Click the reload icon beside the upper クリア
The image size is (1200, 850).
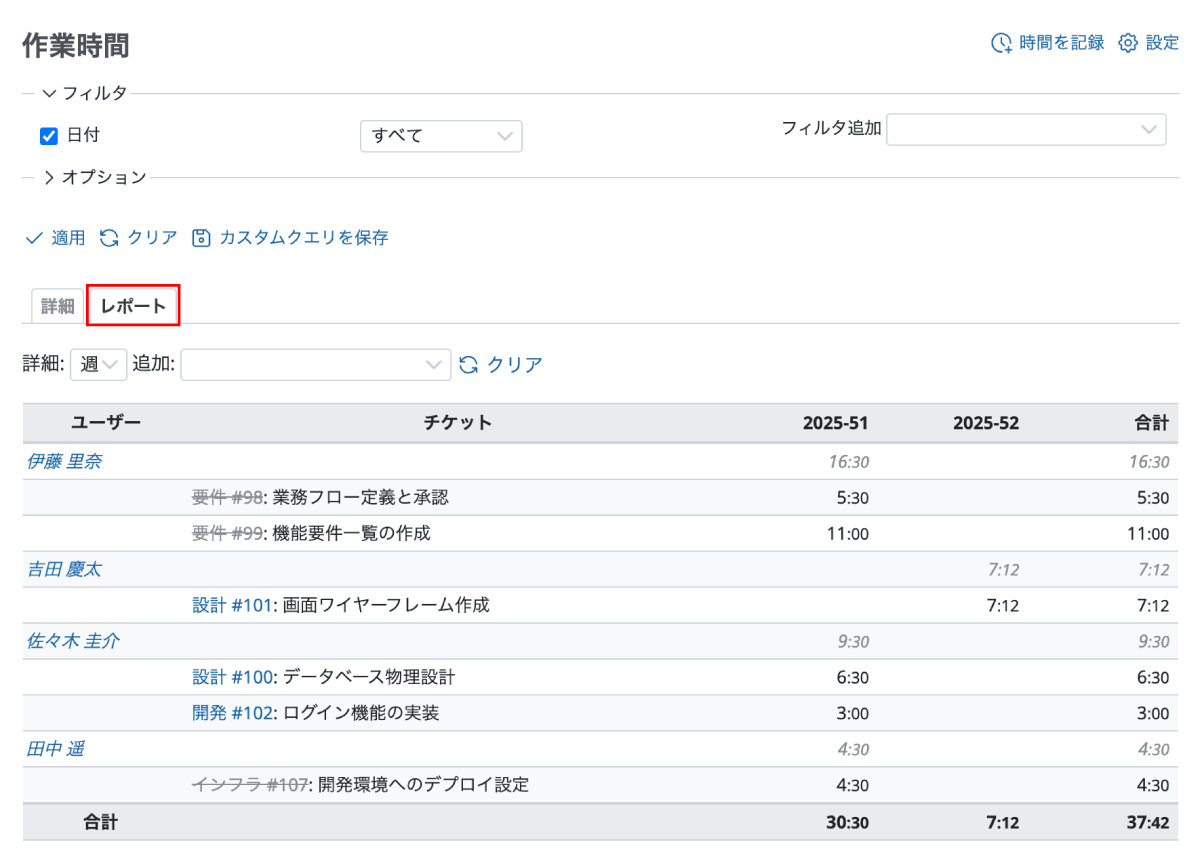[109, 238]
